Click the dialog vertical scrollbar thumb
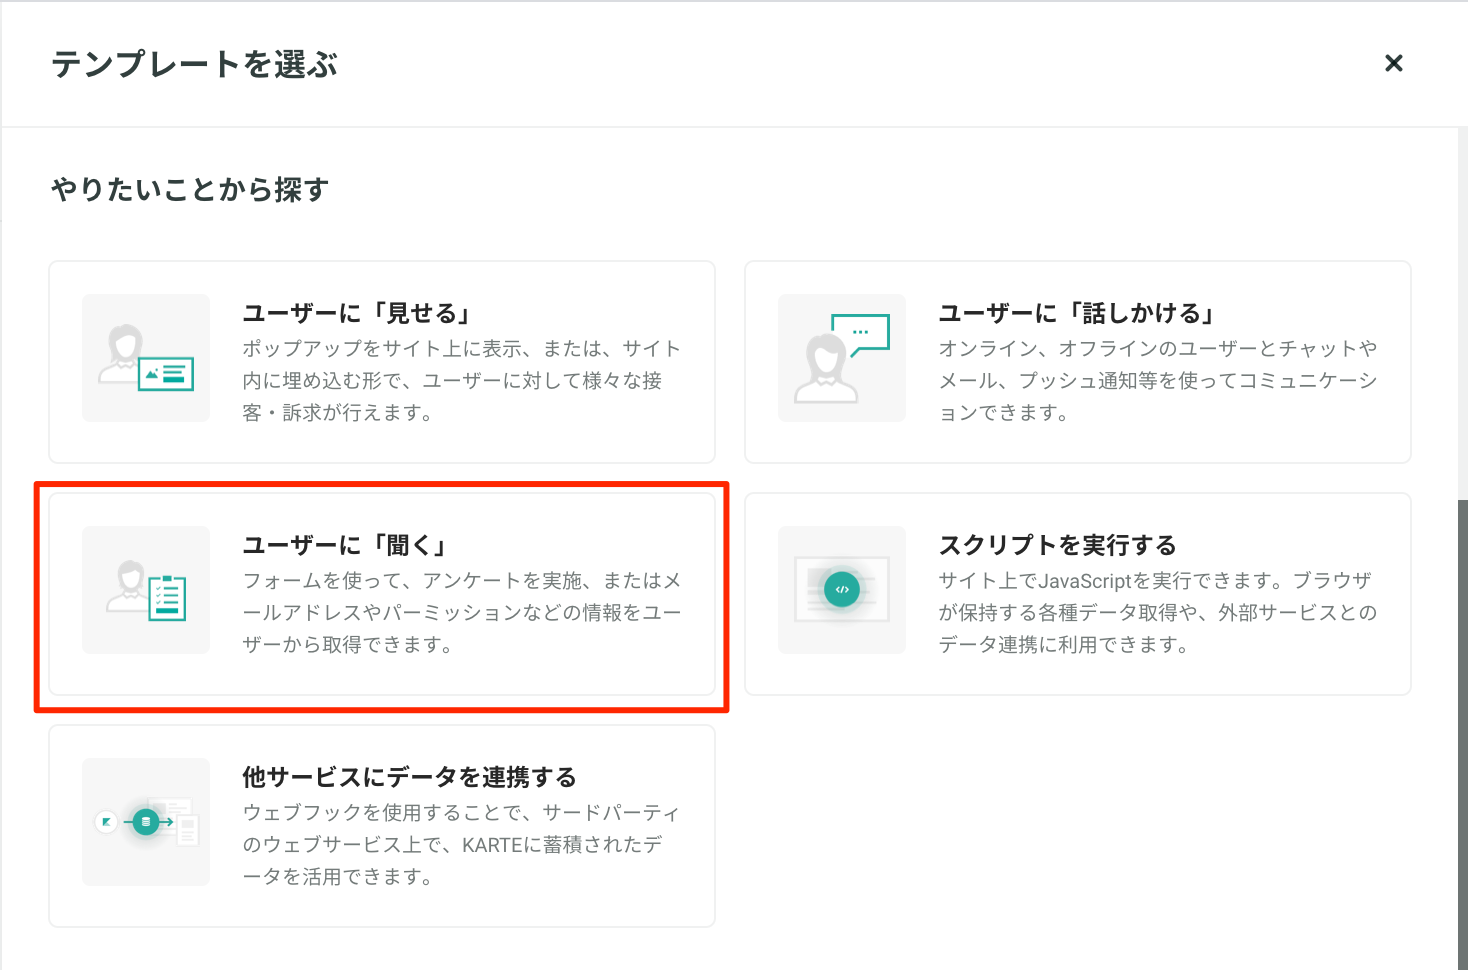1468x970 pixels. [1462, 734]
